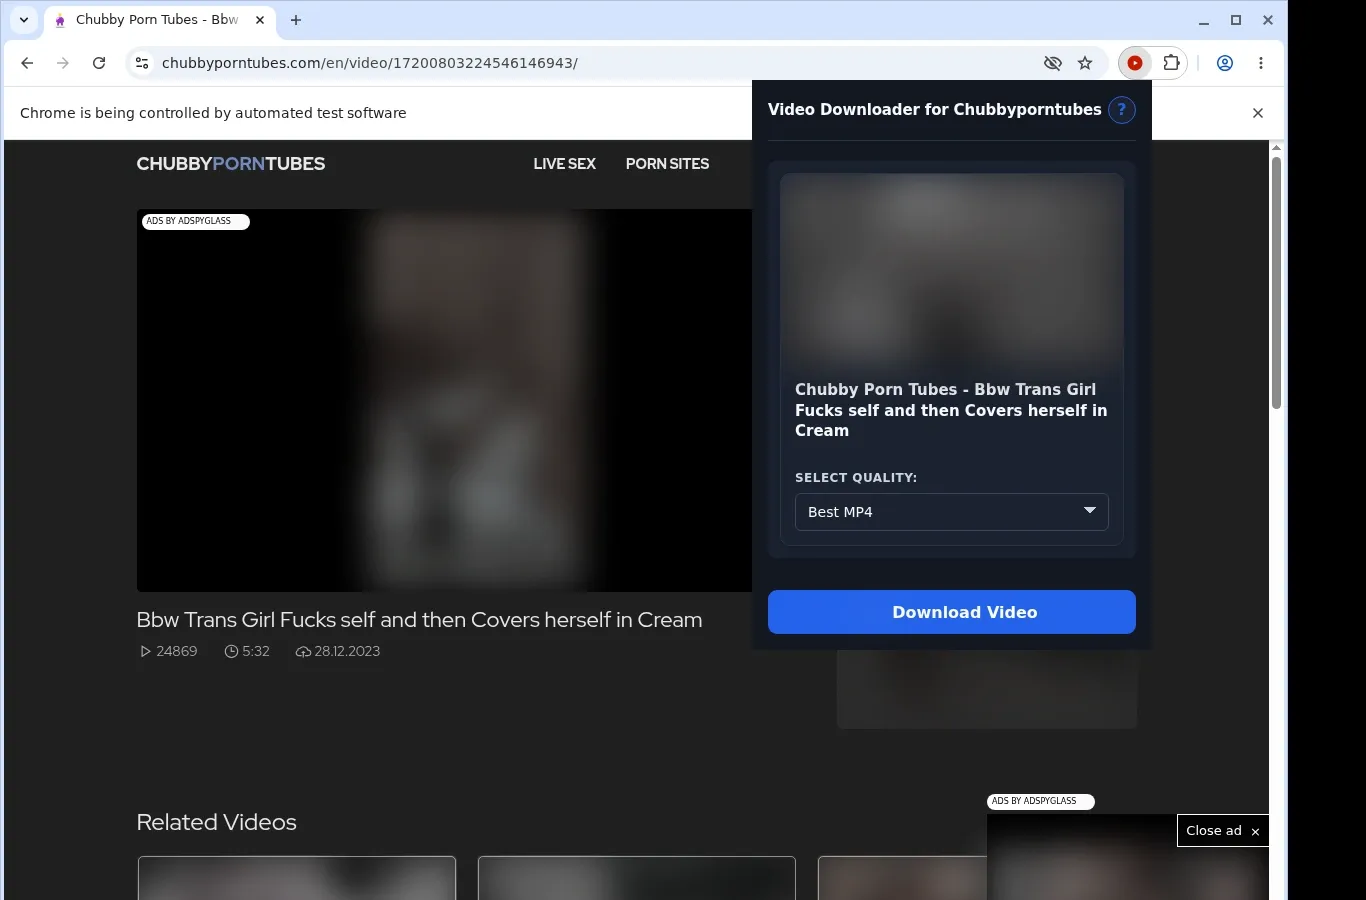Open the Chrome profile icon
The width and height of the screenshot is (1366, 900).
pyautogui.click(x=1225, y=63)
